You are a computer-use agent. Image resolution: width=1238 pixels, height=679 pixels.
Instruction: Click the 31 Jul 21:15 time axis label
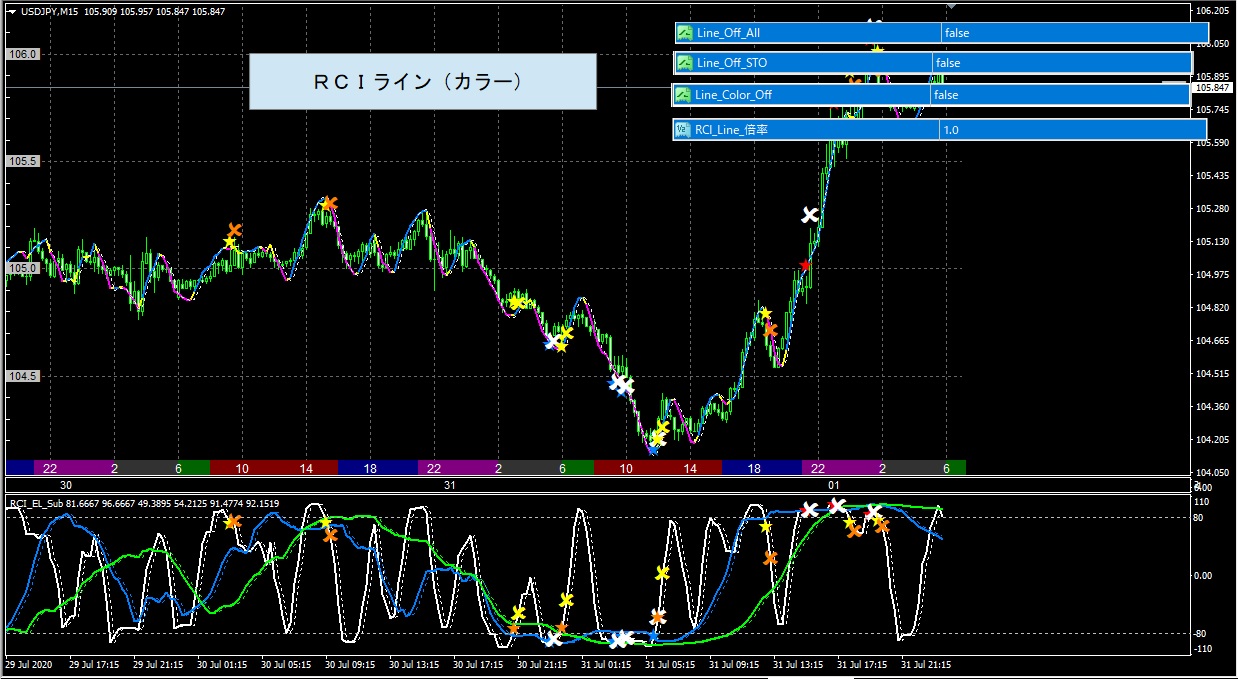(x=924, y=663)
